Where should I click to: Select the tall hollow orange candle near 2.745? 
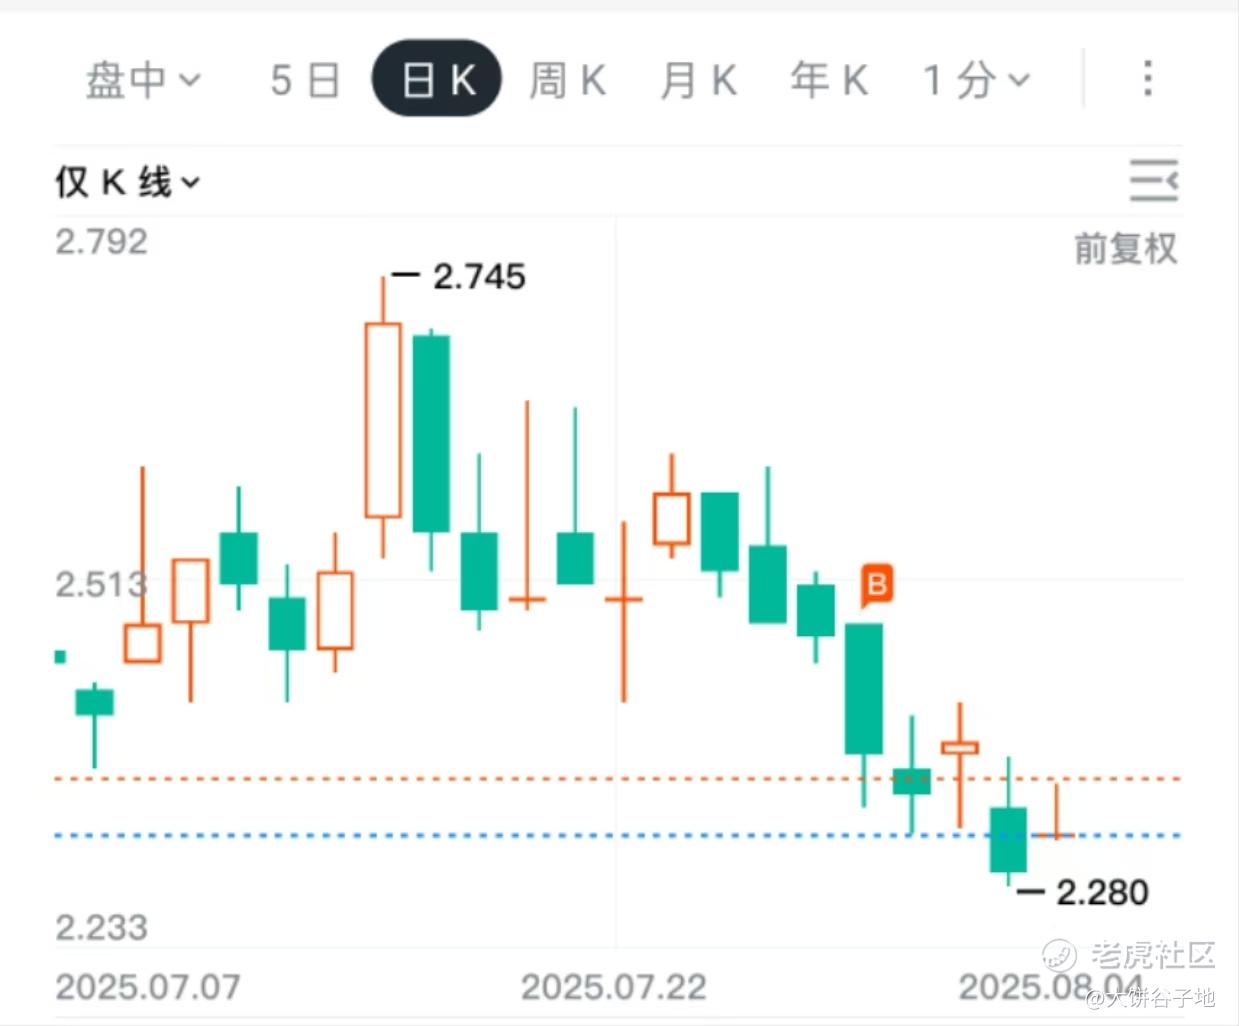(x=383, y=420)
